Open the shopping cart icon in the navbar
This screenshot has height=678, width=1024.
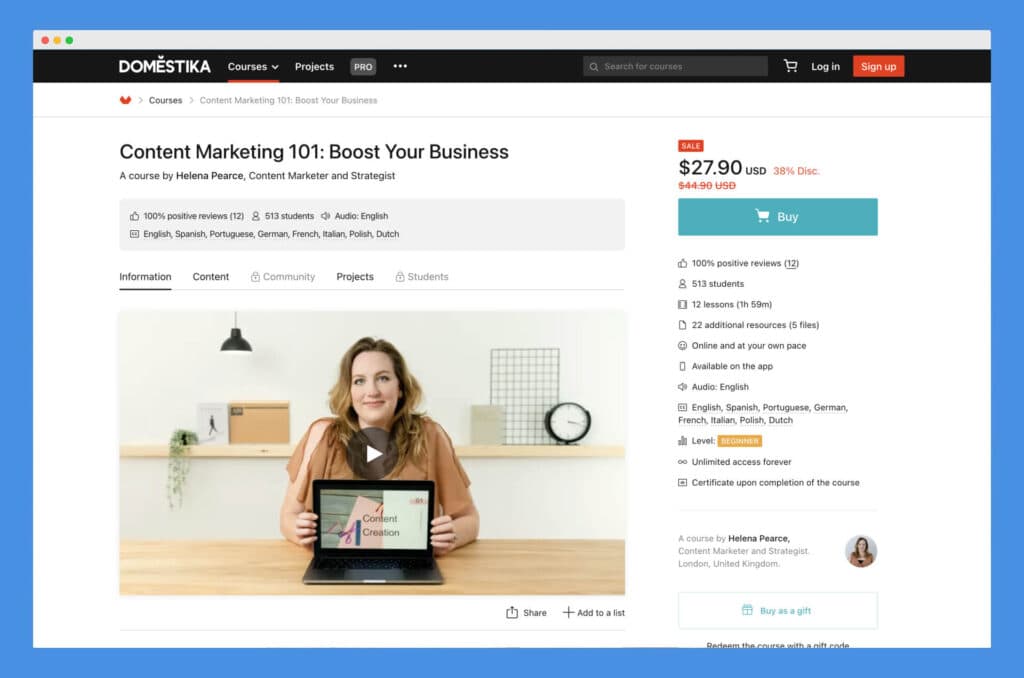pos(790,66)
